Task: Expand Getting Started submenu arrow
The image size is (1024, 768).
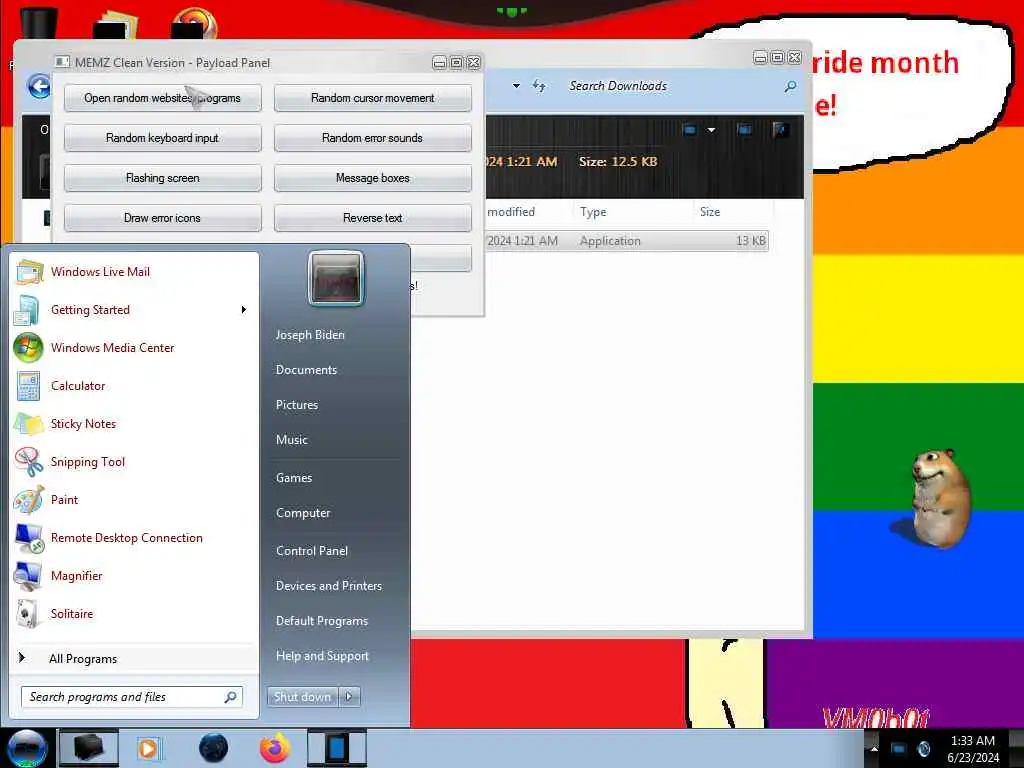Action: click(244, 310)
